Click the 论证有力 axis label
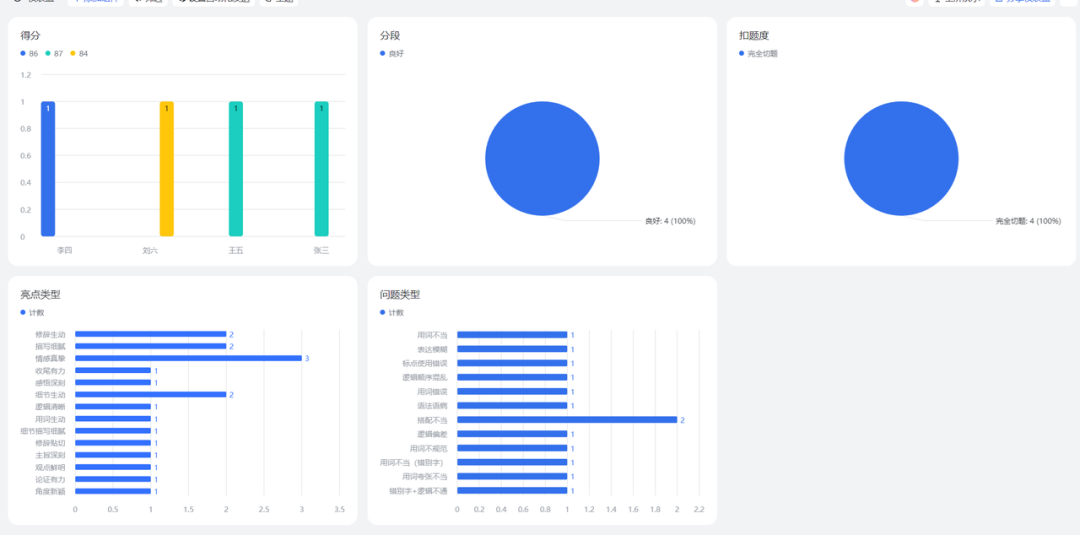Viewport: 1080px width, 535px height. click(50, 479)
